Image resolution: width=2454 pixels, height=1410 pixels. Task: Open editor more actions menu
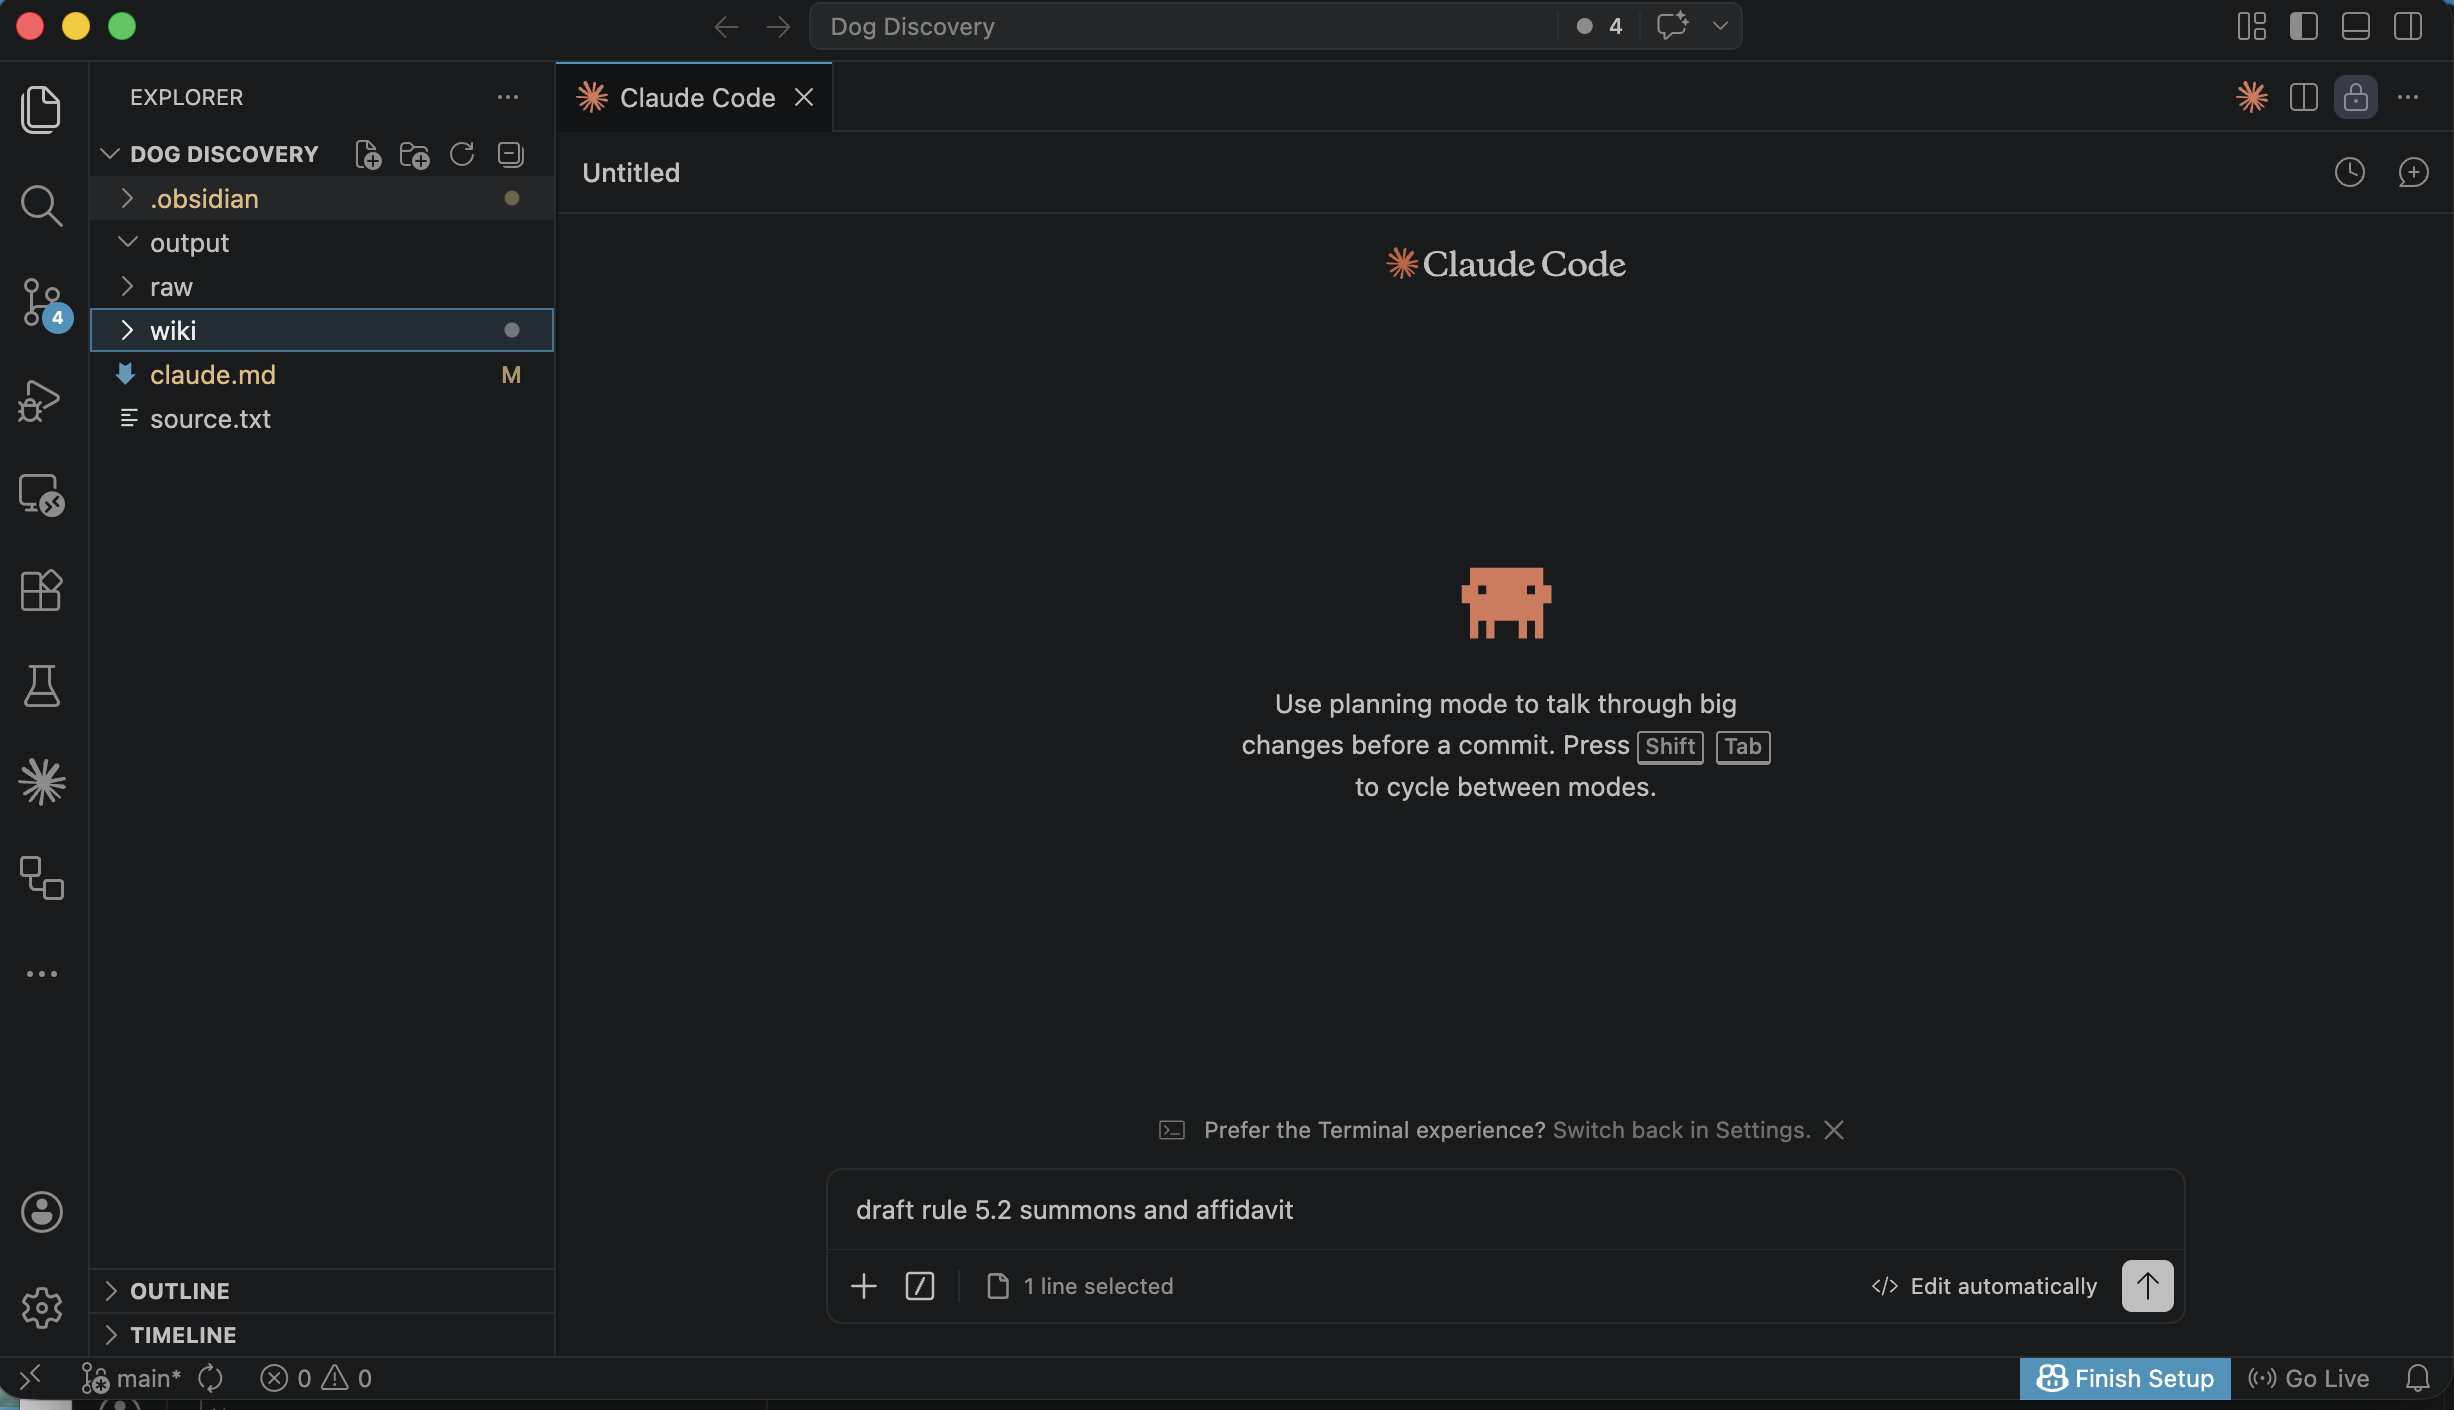2408,97
